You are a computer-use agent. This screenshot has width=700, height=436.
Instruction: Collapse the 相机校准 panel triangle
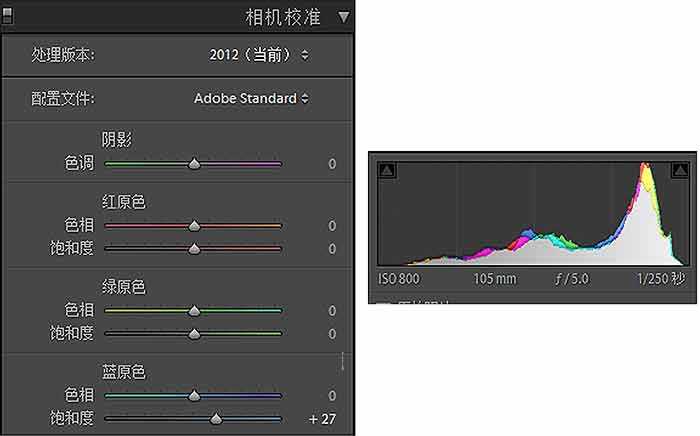[x=344, y=17]
